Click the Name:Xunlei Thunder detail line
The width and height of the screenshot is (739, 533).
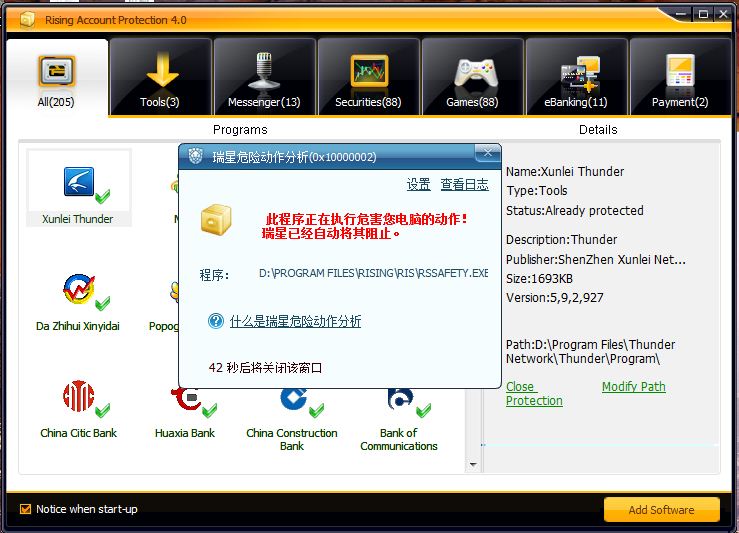tap(565, 172)
